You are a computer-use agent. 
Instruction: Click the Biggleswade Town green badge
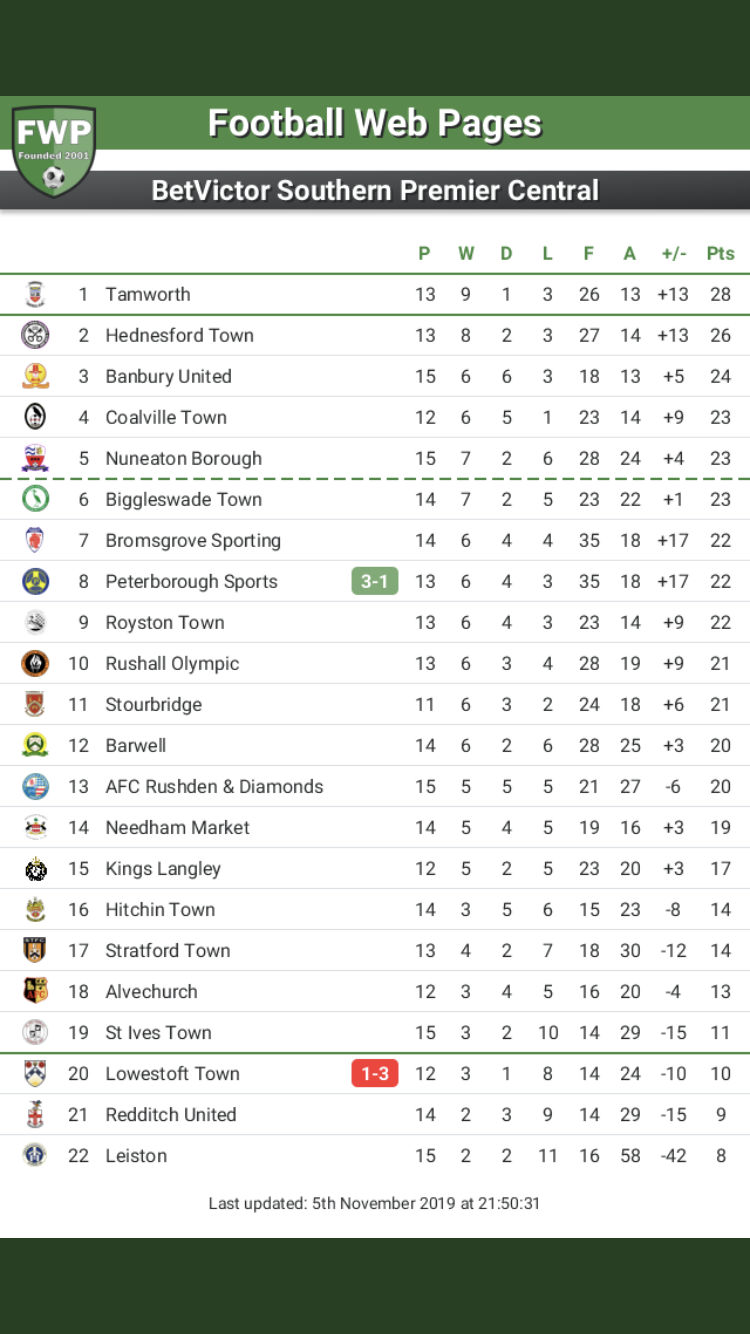click(35, 499)
